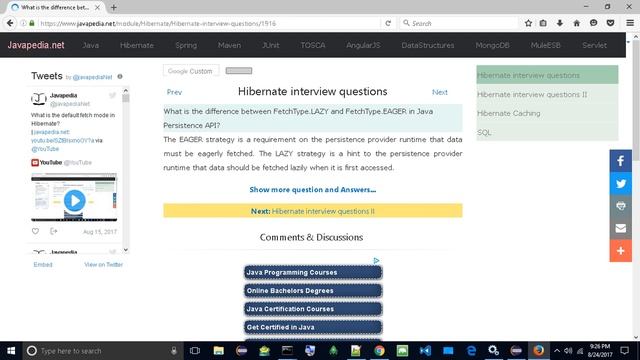Open Google Chrome from taskbar
Viewport: 640px width, 360px height.
pyautogui.click(x=379, y=351)
